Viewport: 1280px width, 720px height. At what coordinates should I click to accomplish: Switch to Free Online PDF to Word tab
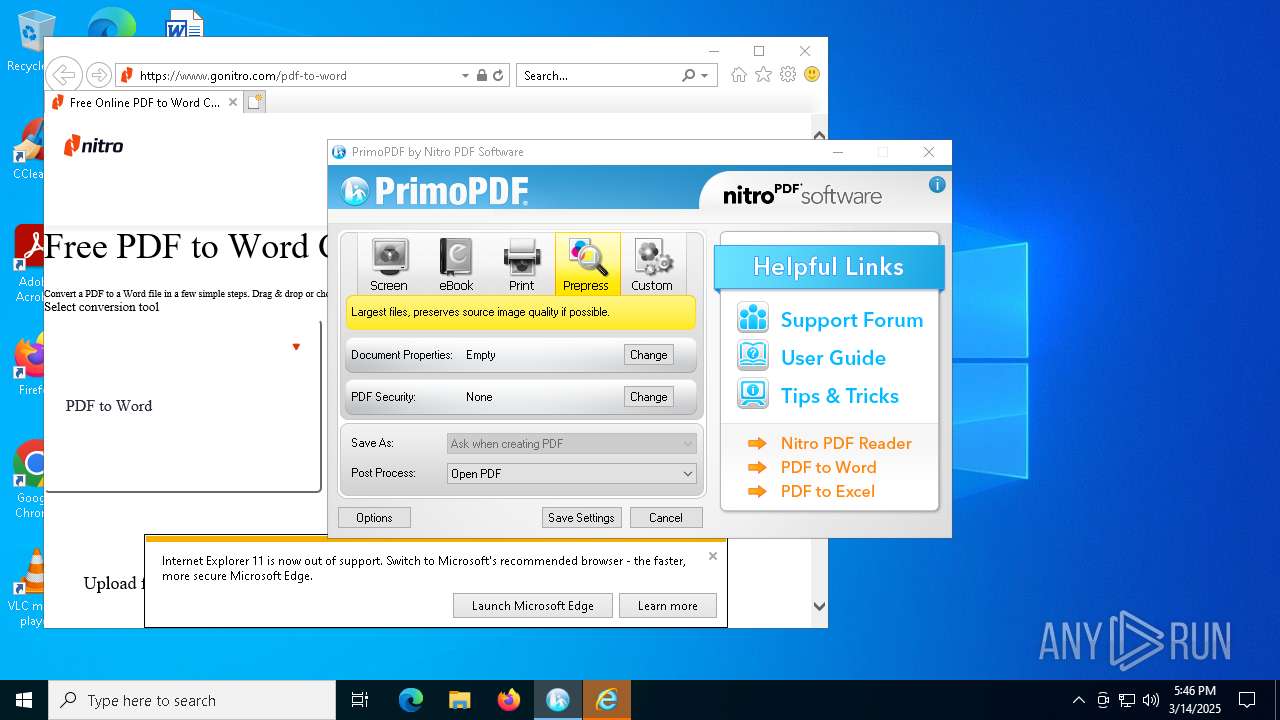tap(144, 102)
